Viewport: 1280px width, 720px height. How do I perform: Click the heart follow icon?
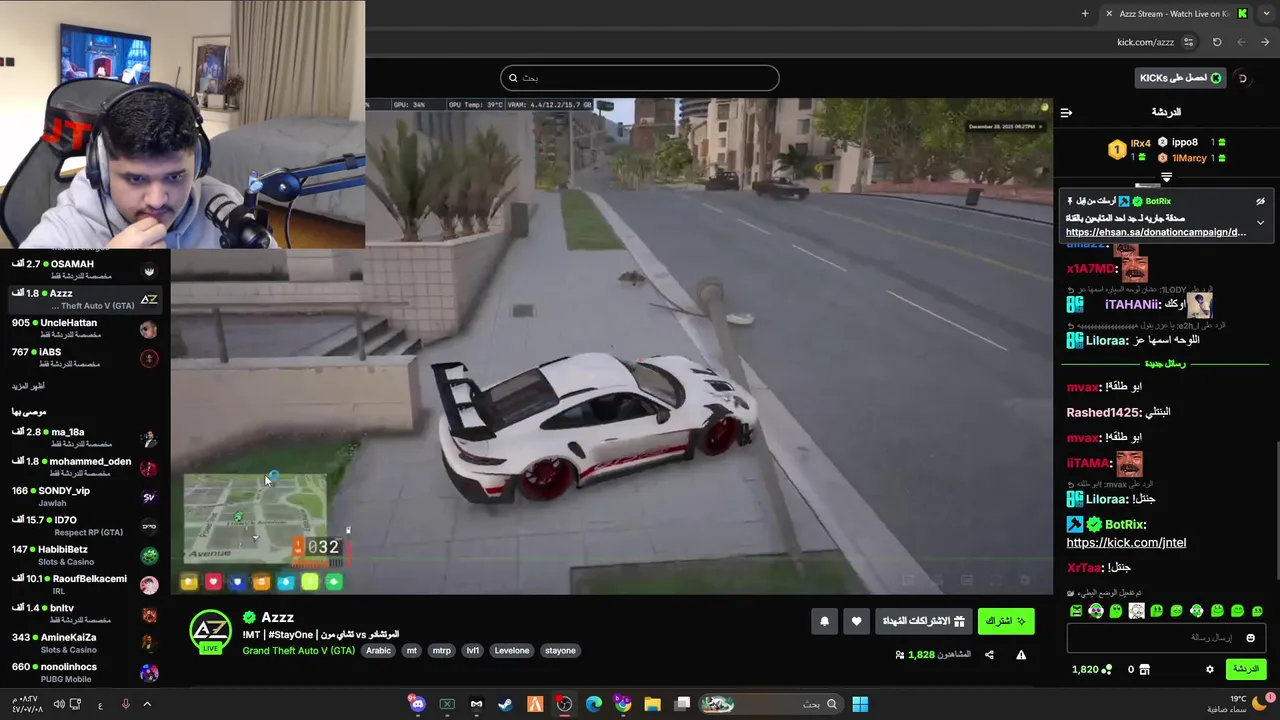(x=856, y=621)
